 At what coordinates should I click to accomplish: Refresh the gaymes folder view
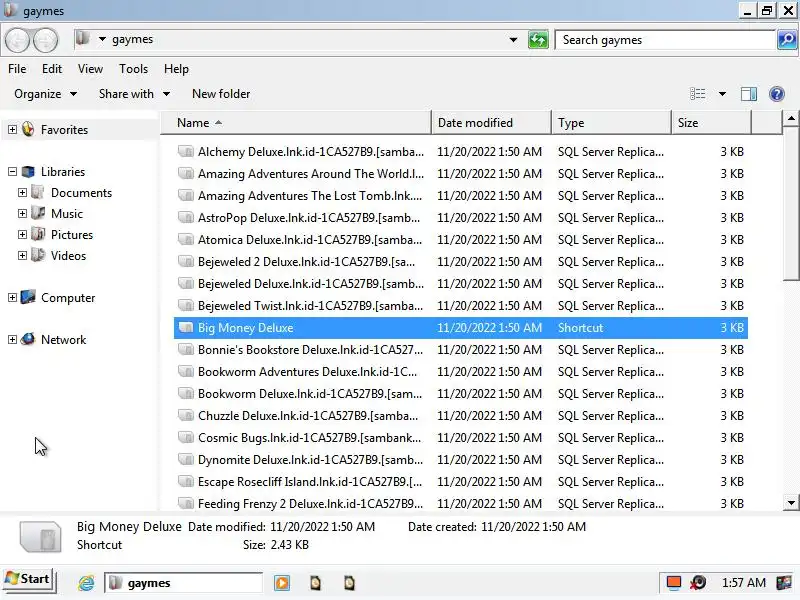538,40
